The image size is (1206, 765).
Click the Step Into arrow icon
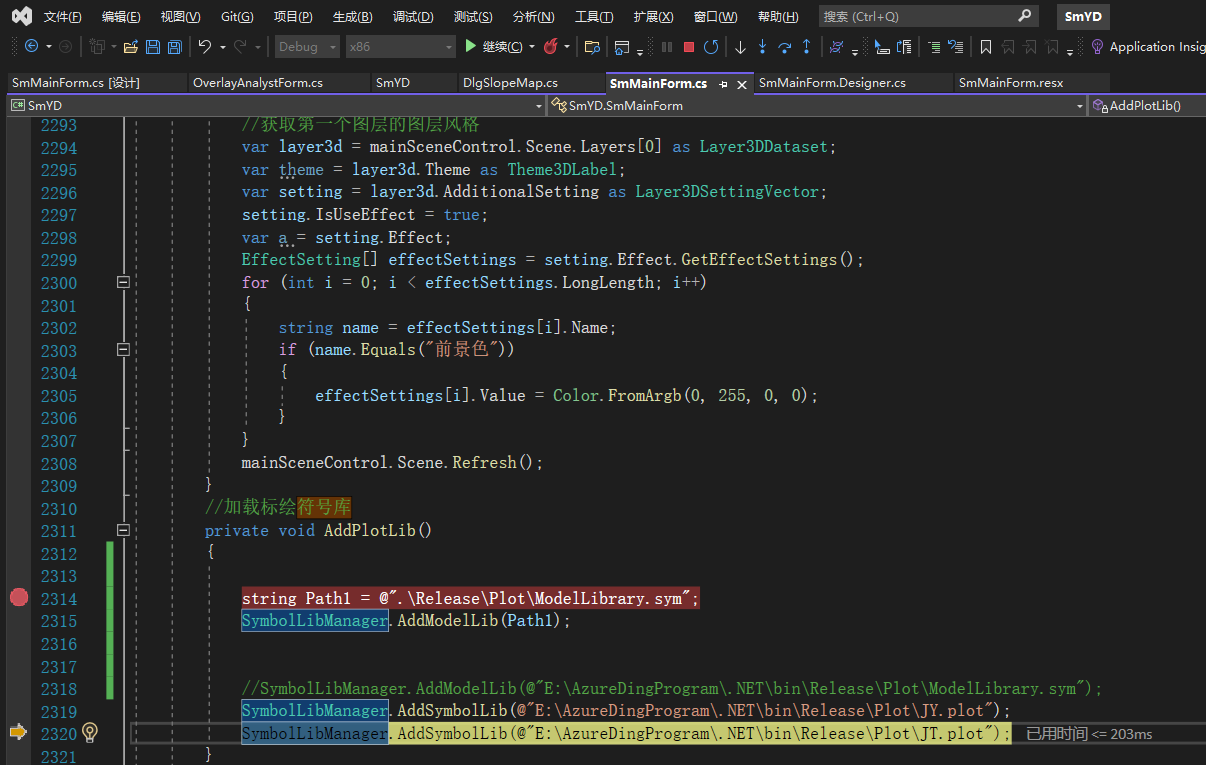pos(762,47)
